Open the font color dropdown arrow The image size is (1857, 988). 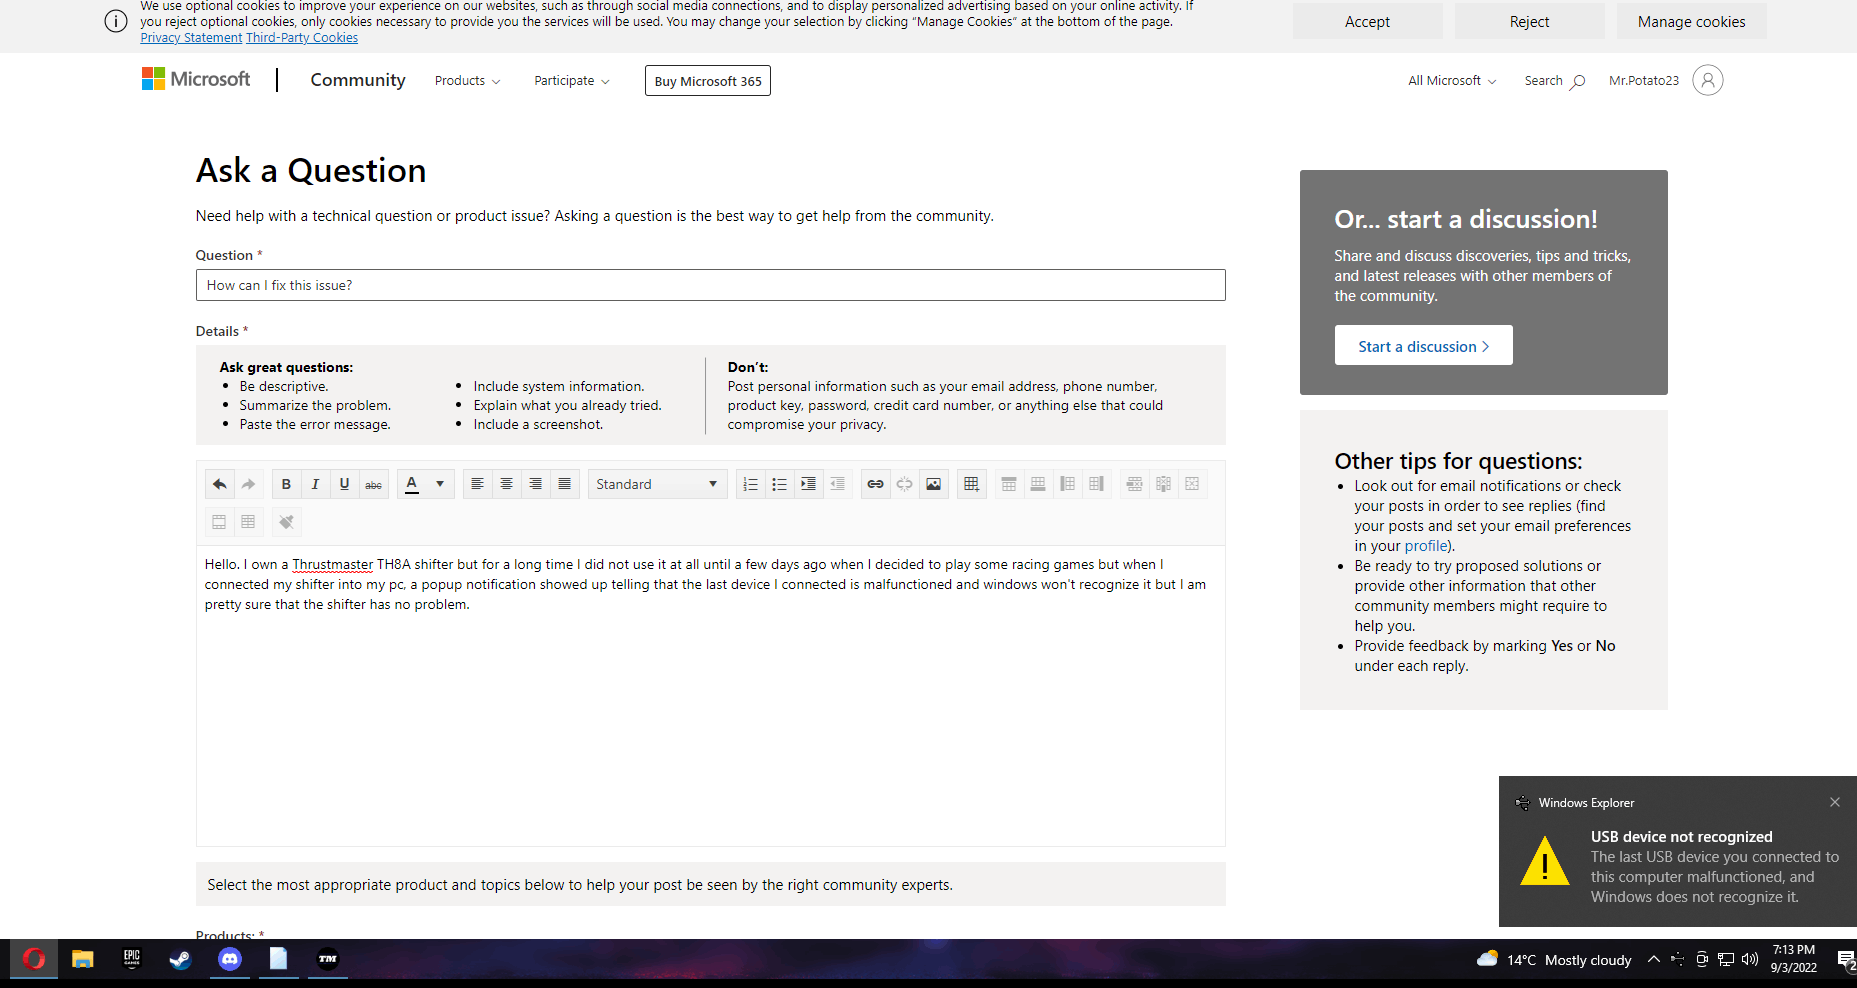(x=440, y=484)
